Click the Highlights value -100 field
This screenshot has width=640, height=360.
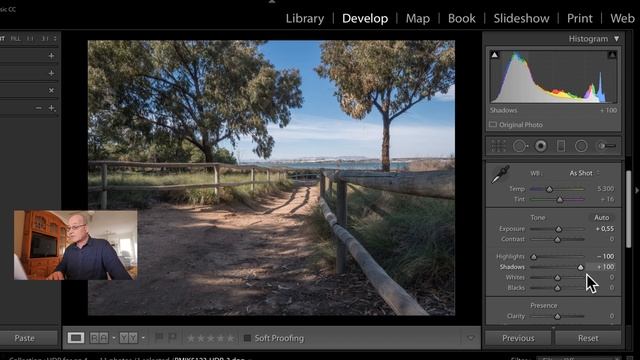[x=605, y=256]
